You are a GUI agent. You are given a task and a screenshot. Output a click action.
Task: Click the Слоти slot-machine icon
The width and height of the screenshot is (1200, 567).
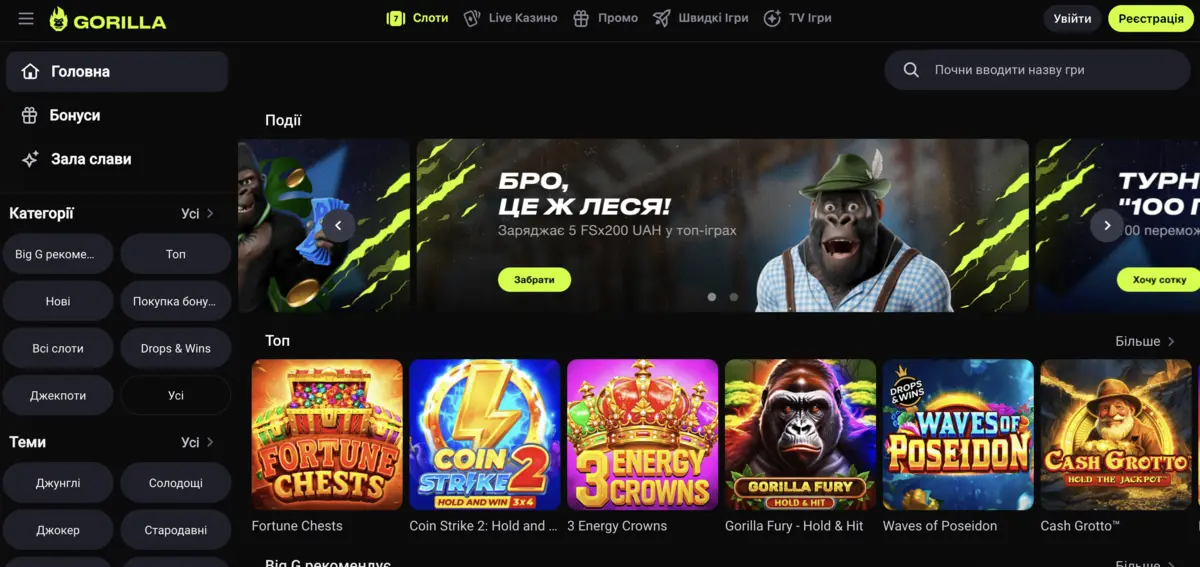click(x=396, y=18)
